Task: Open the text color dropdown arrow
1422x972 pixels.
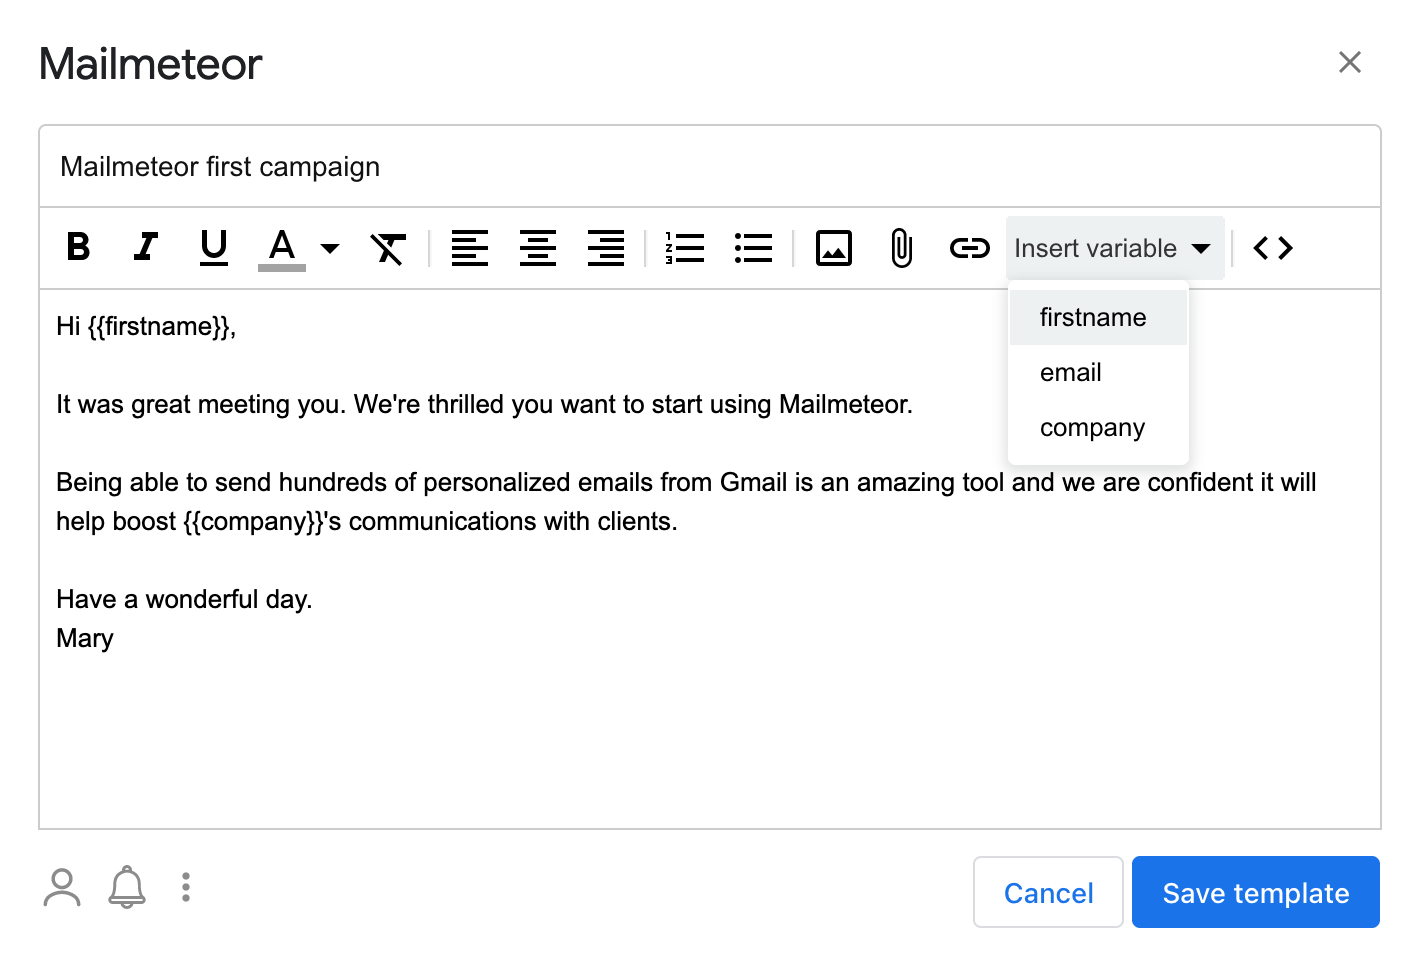Action: click(x=330, y=248)
